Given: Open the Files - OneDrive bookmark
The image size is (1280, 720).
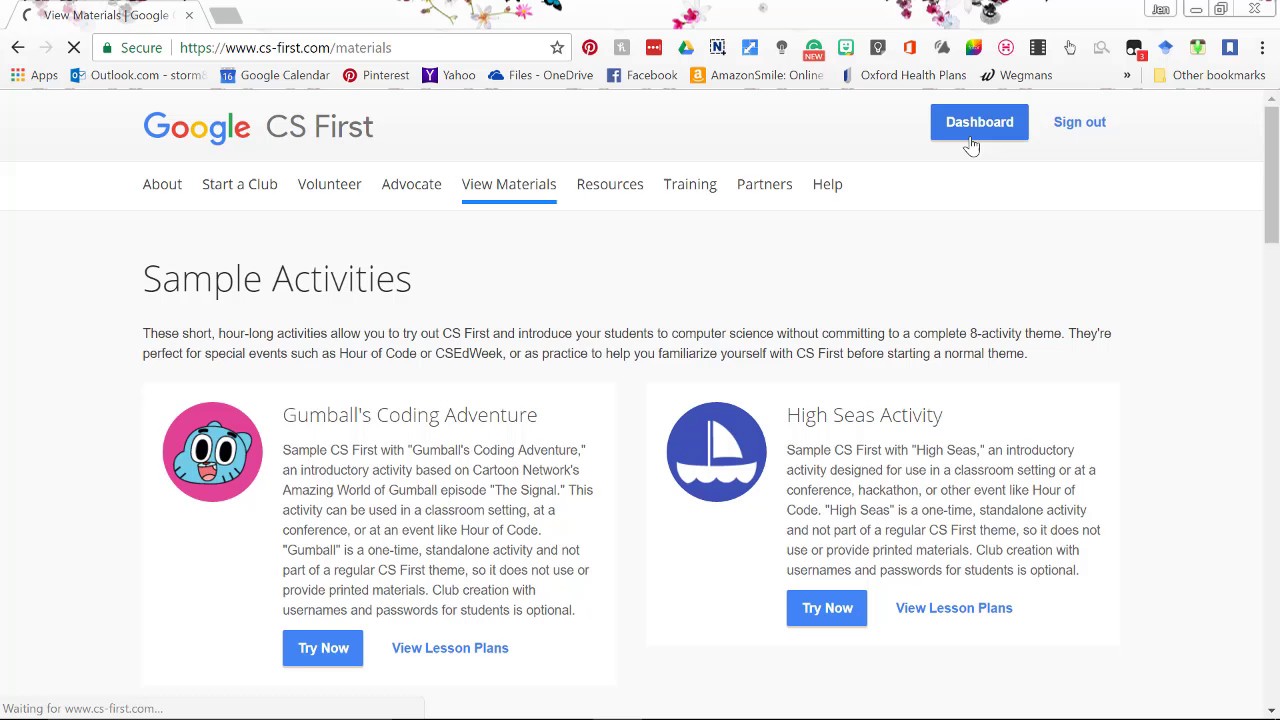Looking at the screenshot, I should 541,75.
